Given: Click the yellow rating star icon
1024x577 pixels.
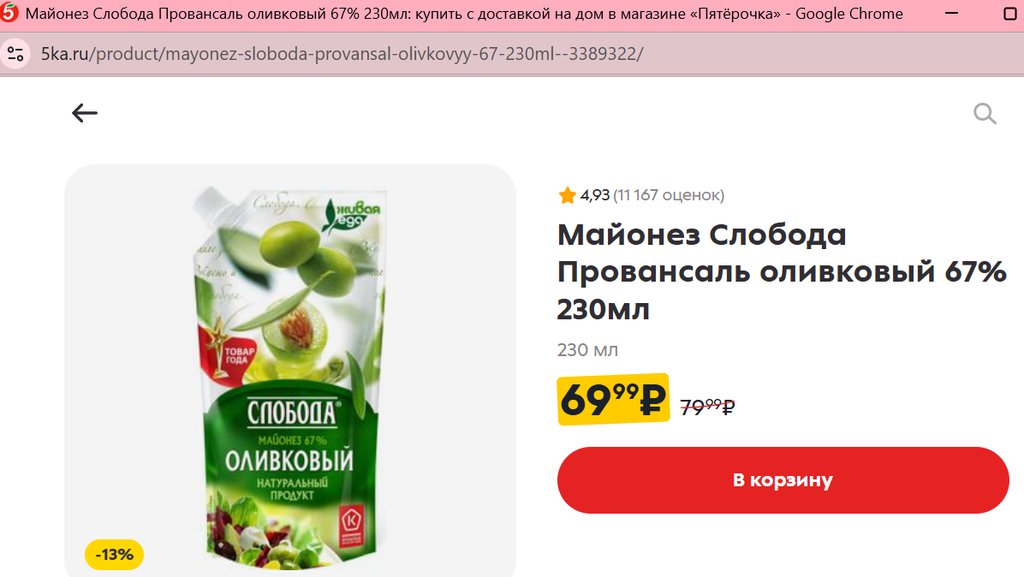Looking at the screenshot, I should pyautogui.click(x=567, y=195).
